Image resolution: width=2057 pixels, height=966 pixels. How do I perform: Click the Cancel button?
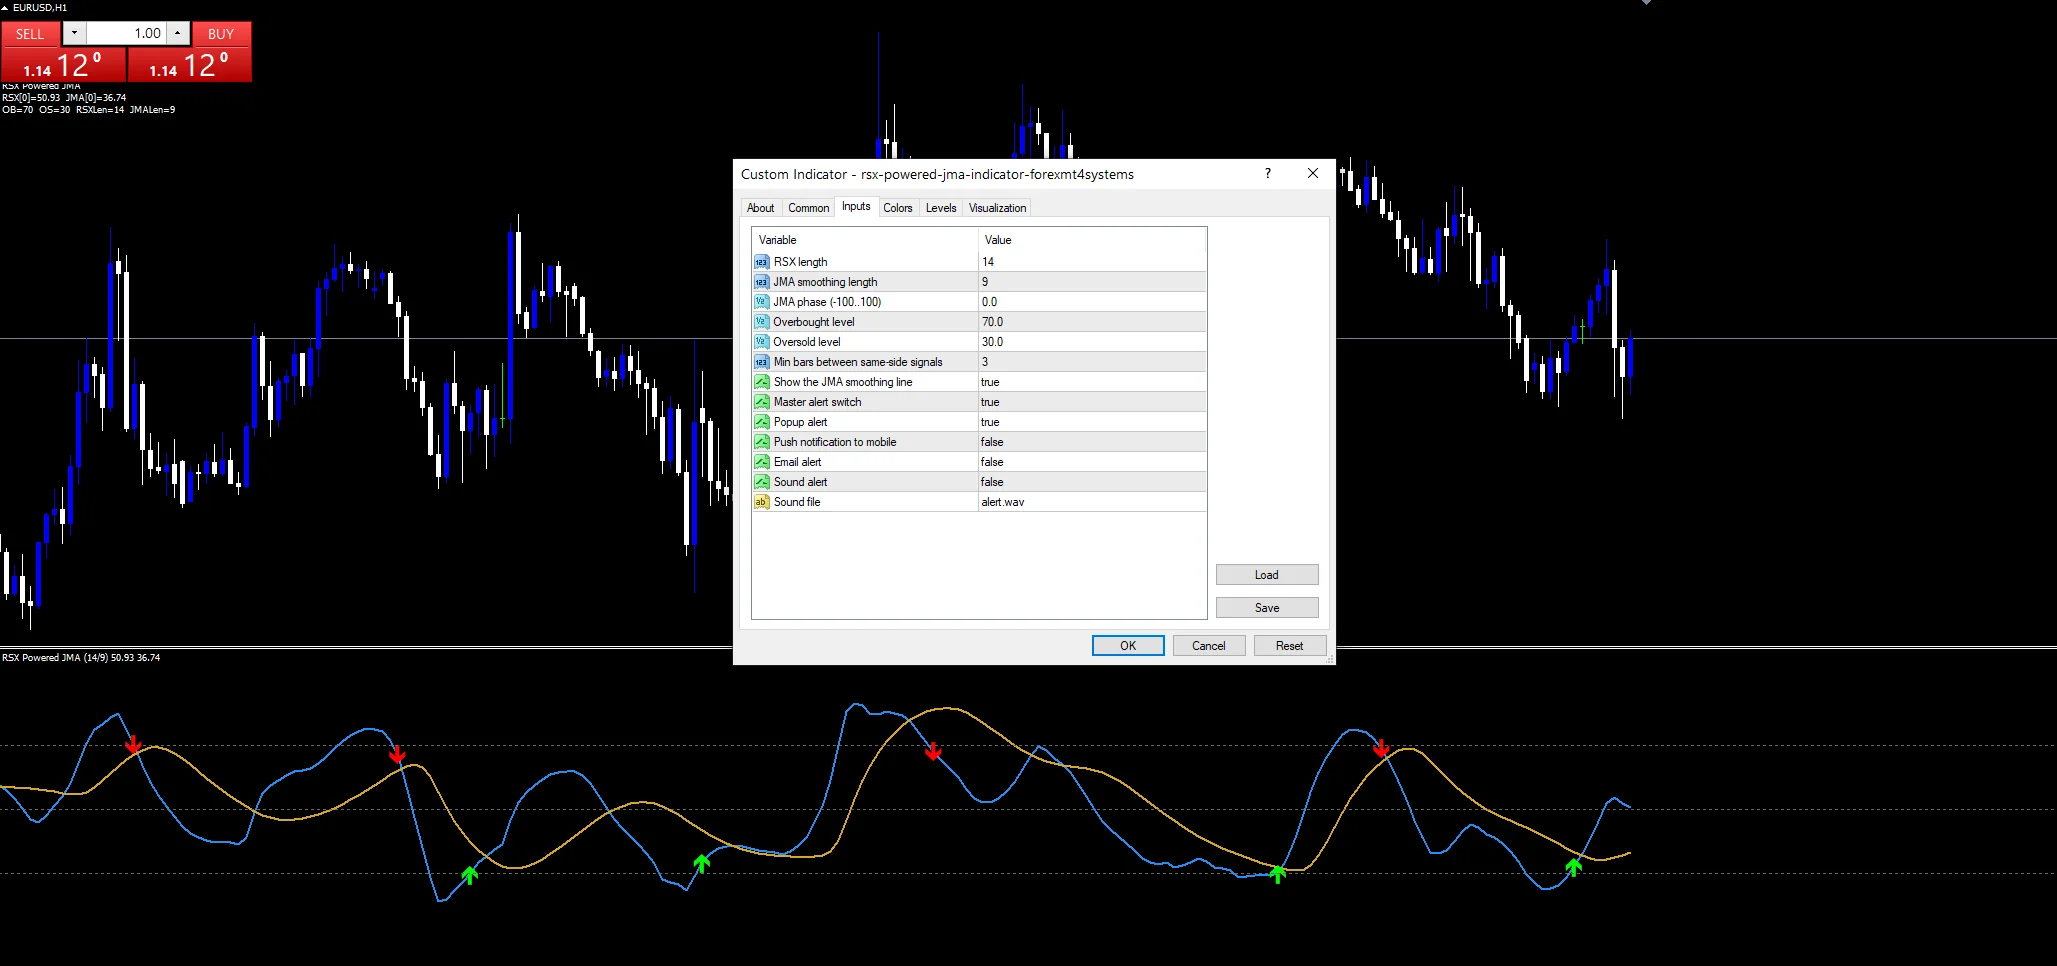click(1209, 646)
